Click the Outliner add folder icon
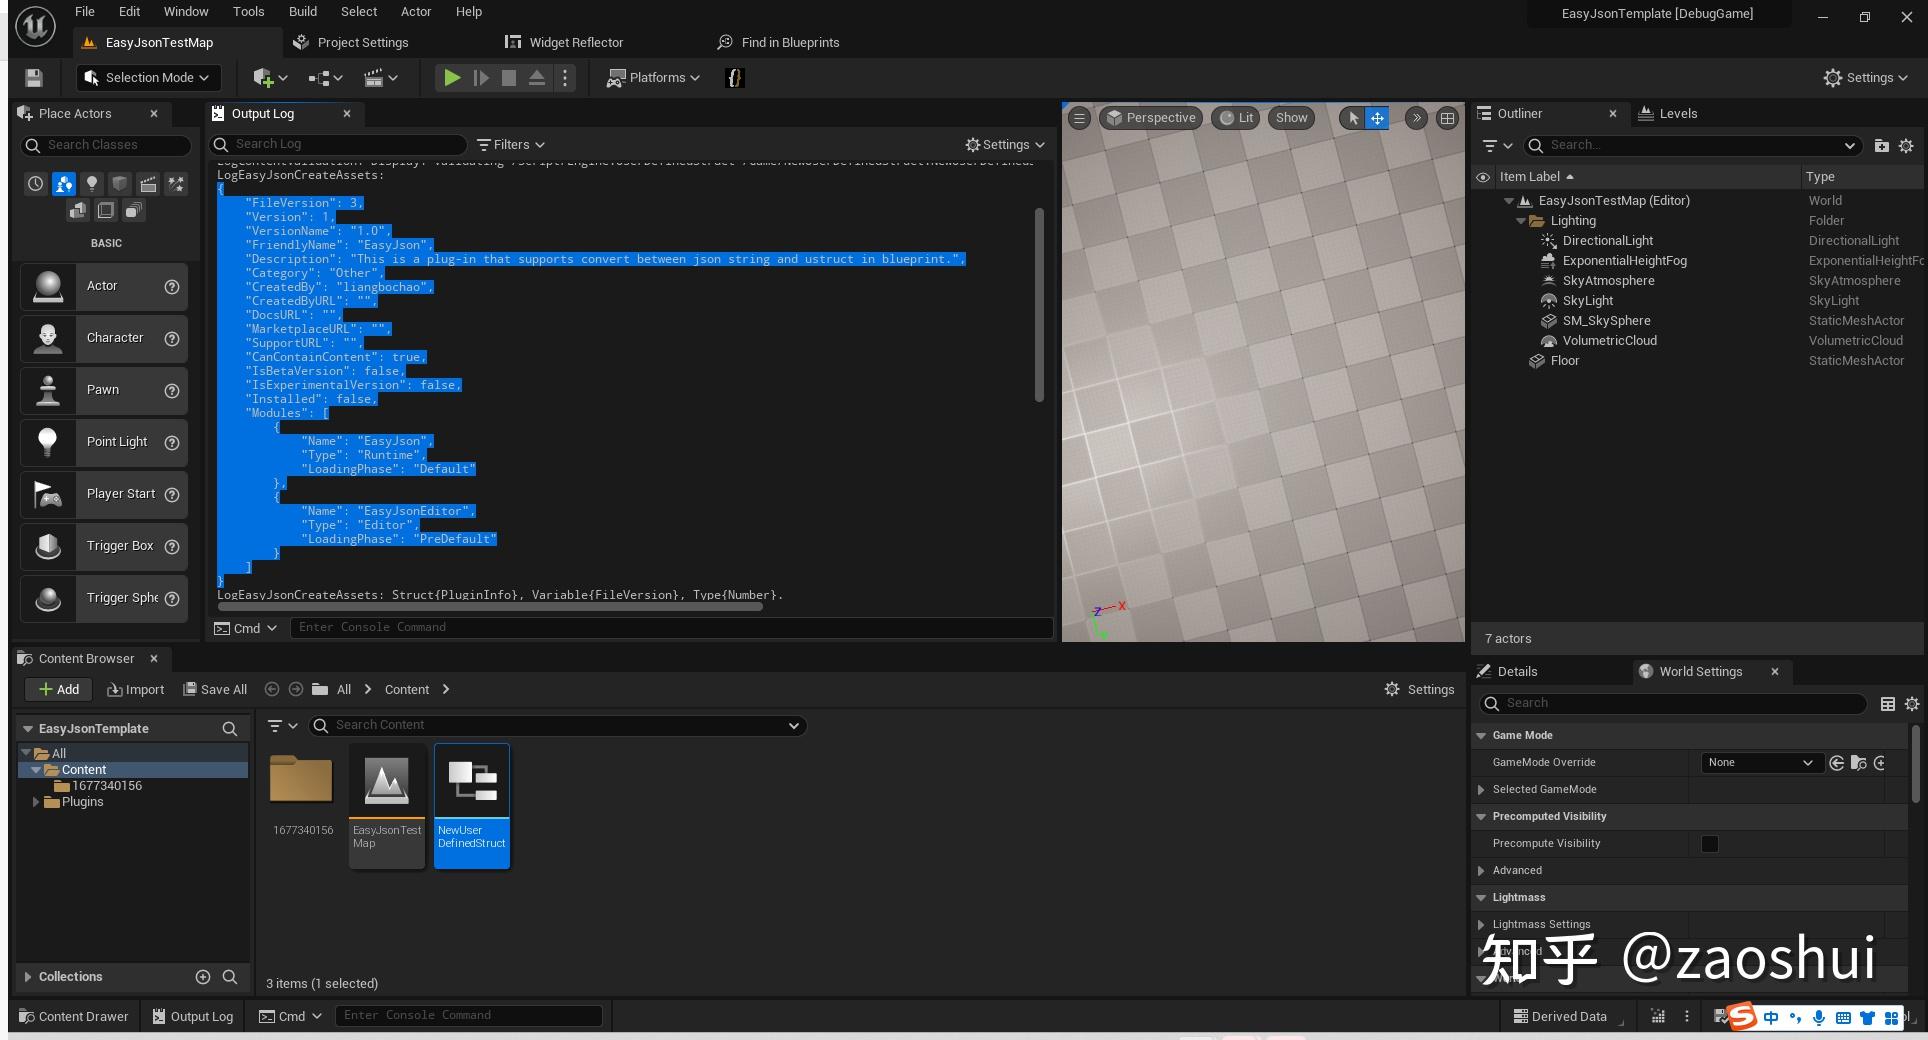The width and height of the screenshot is (1928, 1040). pos(1881,146)
